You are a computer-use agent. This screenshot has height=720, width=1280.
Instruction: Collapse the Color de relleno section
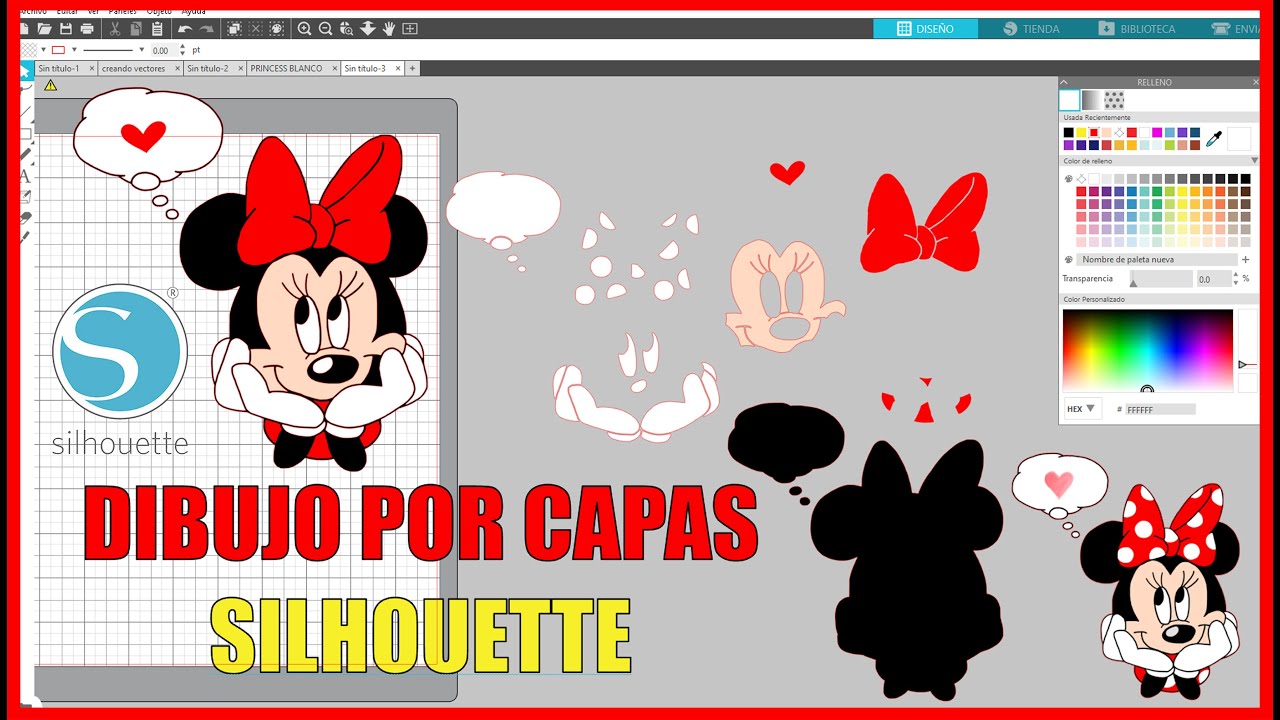(x=1254, y=160)
